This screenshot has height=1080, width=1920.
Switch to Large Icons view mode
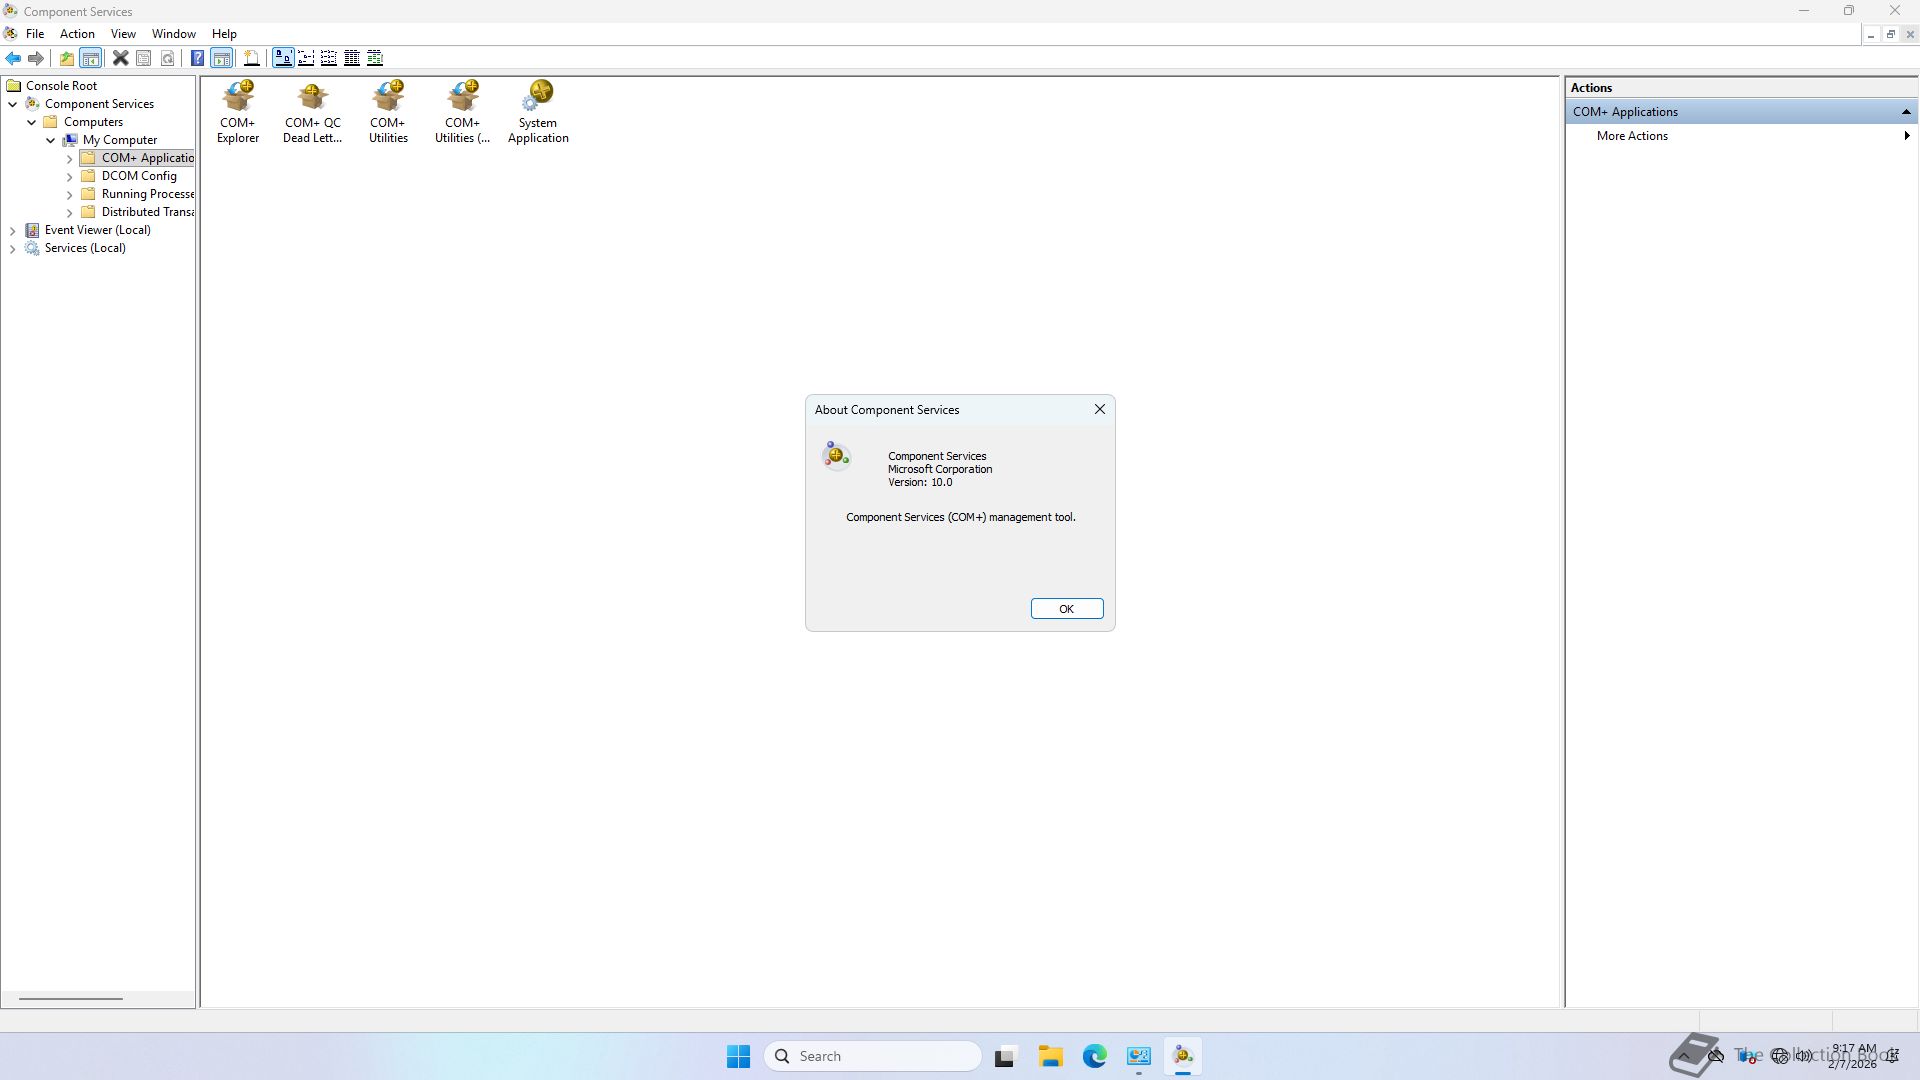point(283,58)
